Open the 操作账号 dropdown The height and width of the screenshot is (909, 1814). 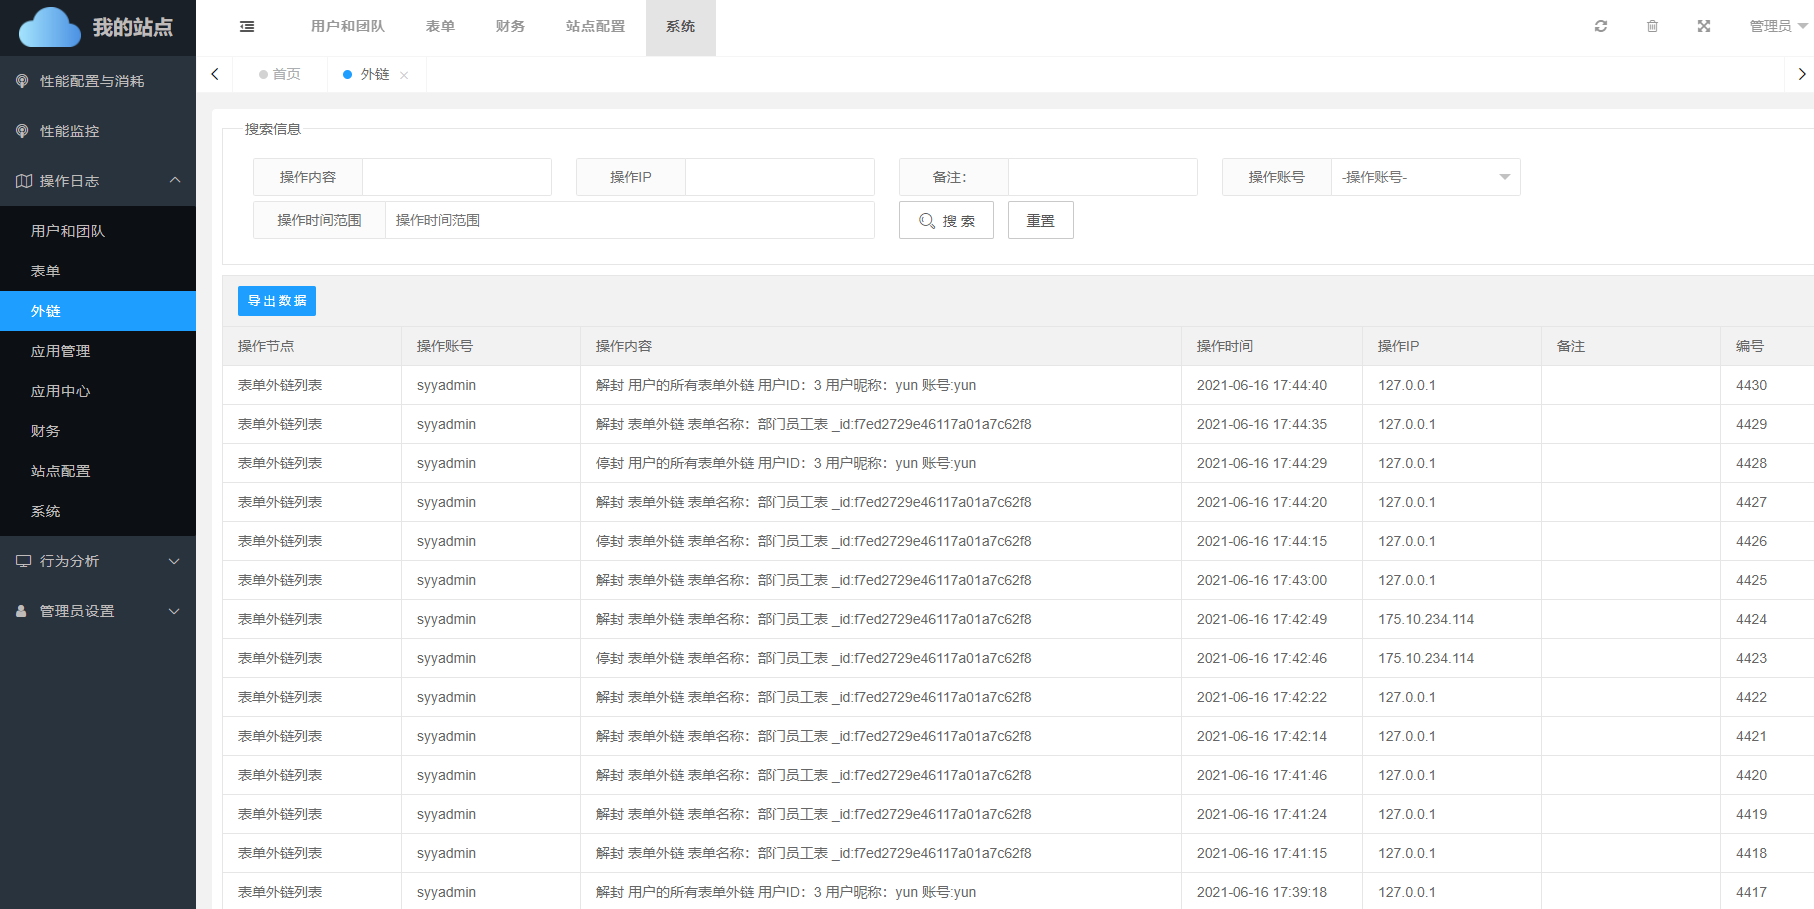pyautogui.click(x=1424, y=177)
